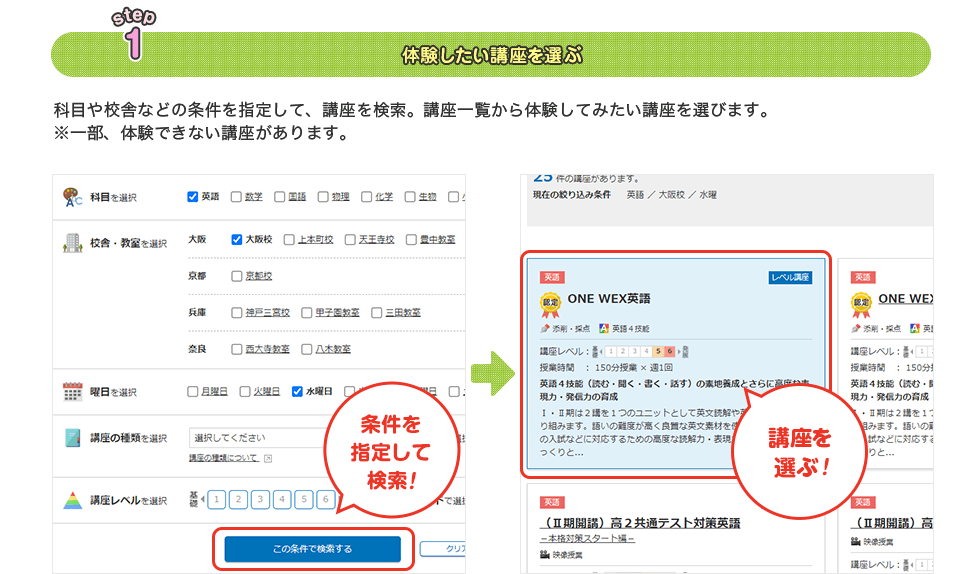Screen dimensions: 980x574
Task: Click the 大阪 region label
Action: pos(197,239)
